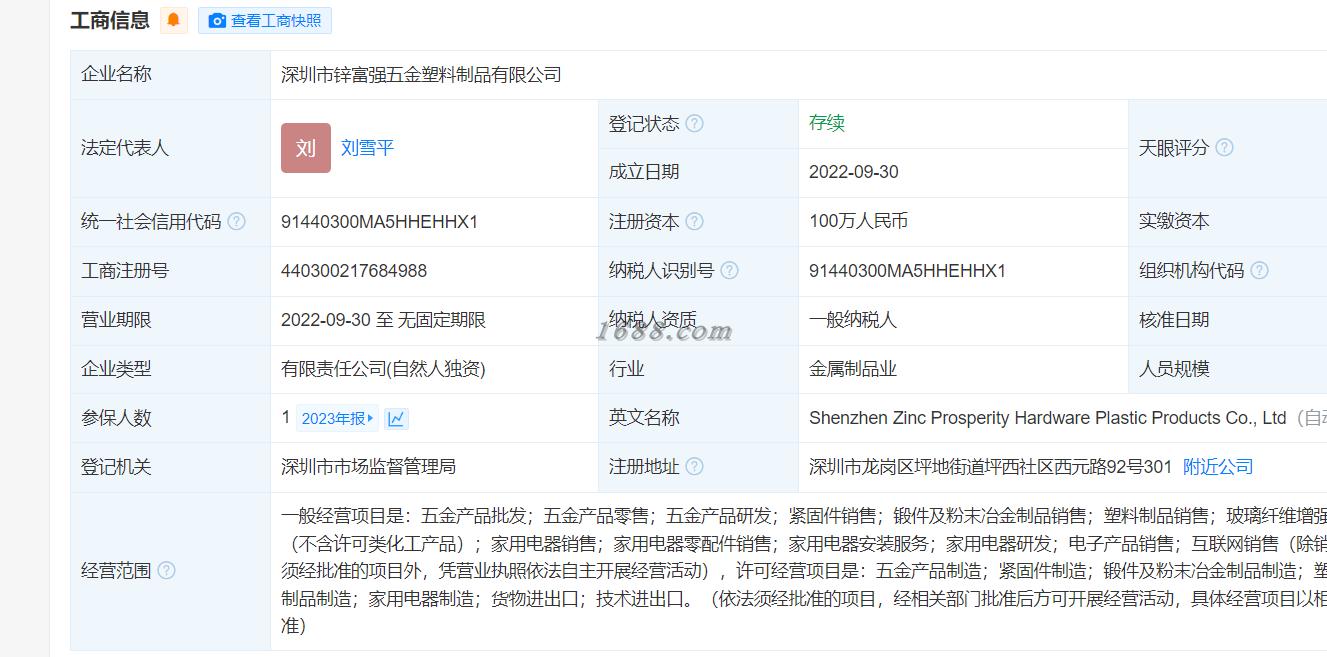Click taxpayer qualification 一般纳税人
1327x657 pixels.
[x=853, y=320]
